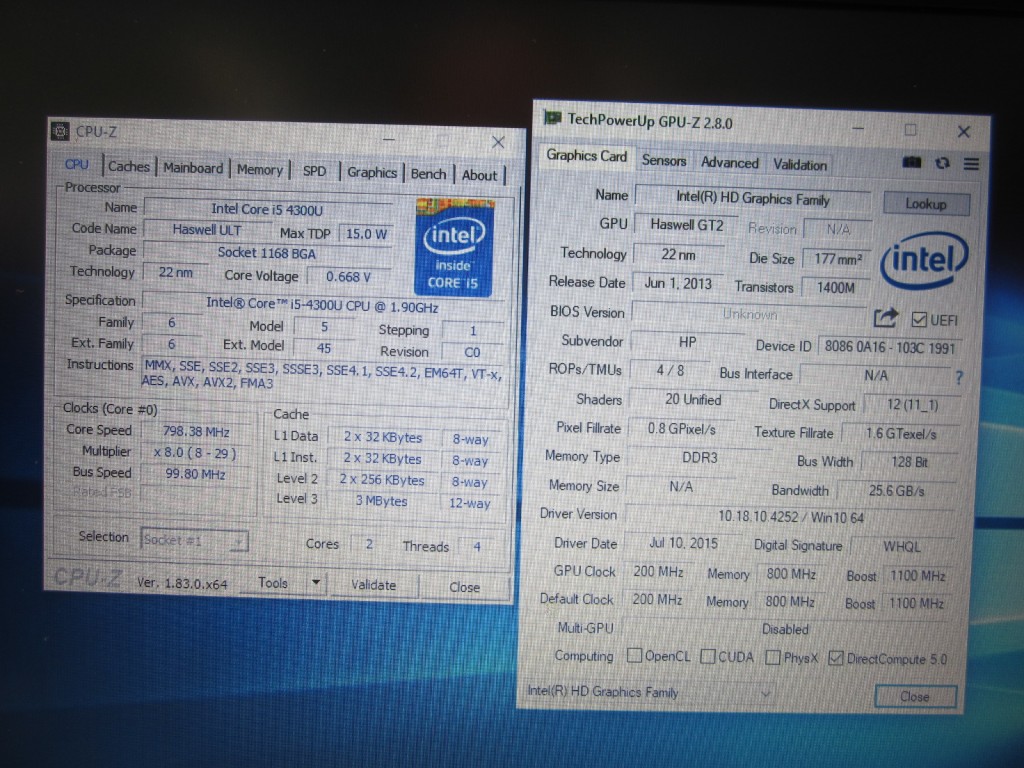This screenshot has width=1024, height=768.
Task: Click the Level 2 cache value 2 x 256 KBytes
Action: 381,480
